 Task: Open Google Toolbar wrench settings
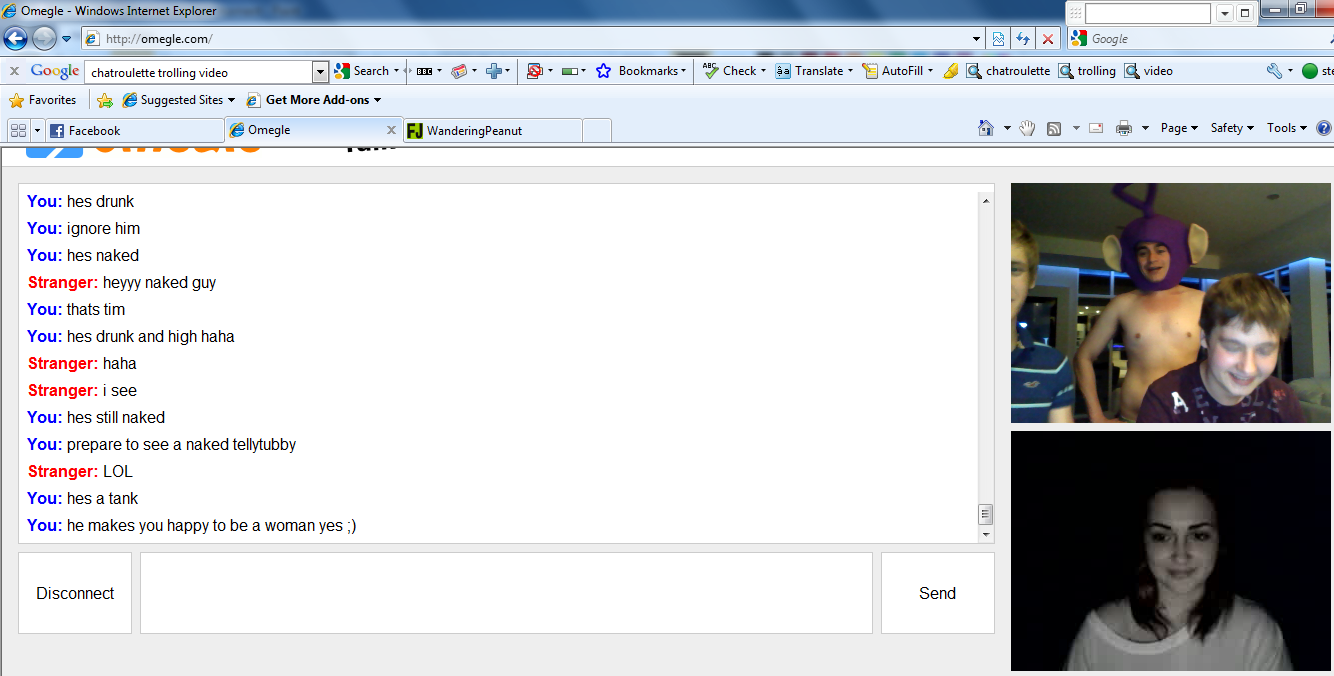pos(1274,71)
